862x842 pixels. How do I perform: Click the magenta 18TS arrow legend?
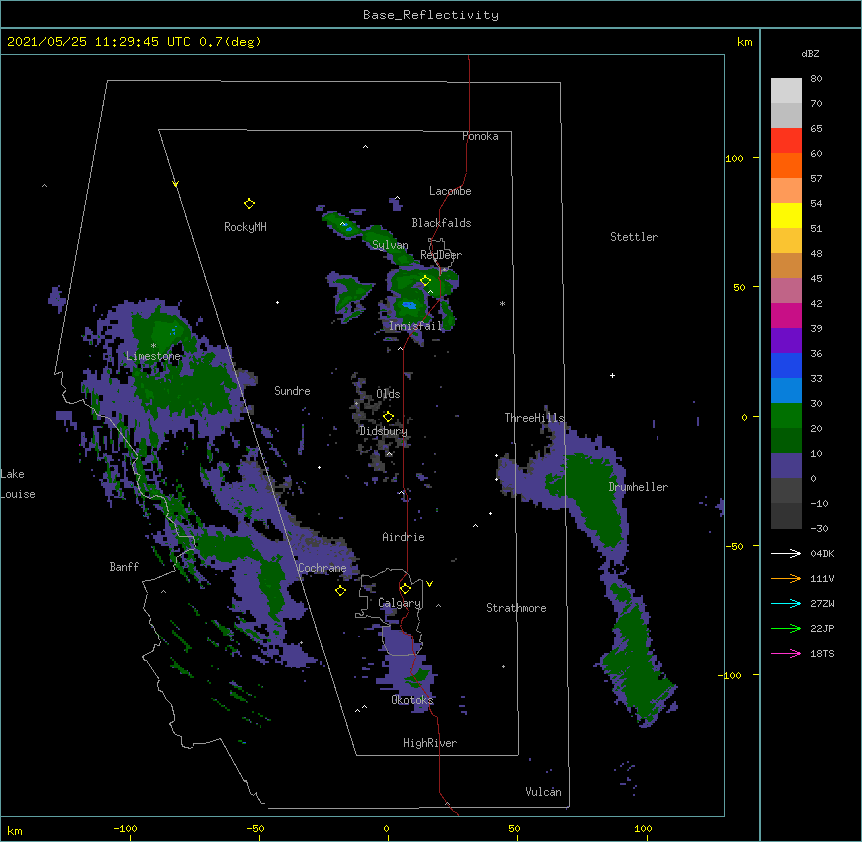click(786, 653)
